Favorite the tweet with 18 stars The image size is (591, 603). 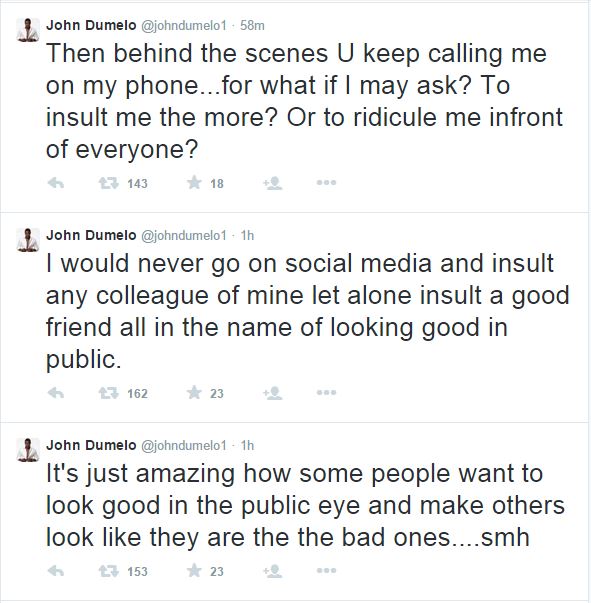pos(195,183)
